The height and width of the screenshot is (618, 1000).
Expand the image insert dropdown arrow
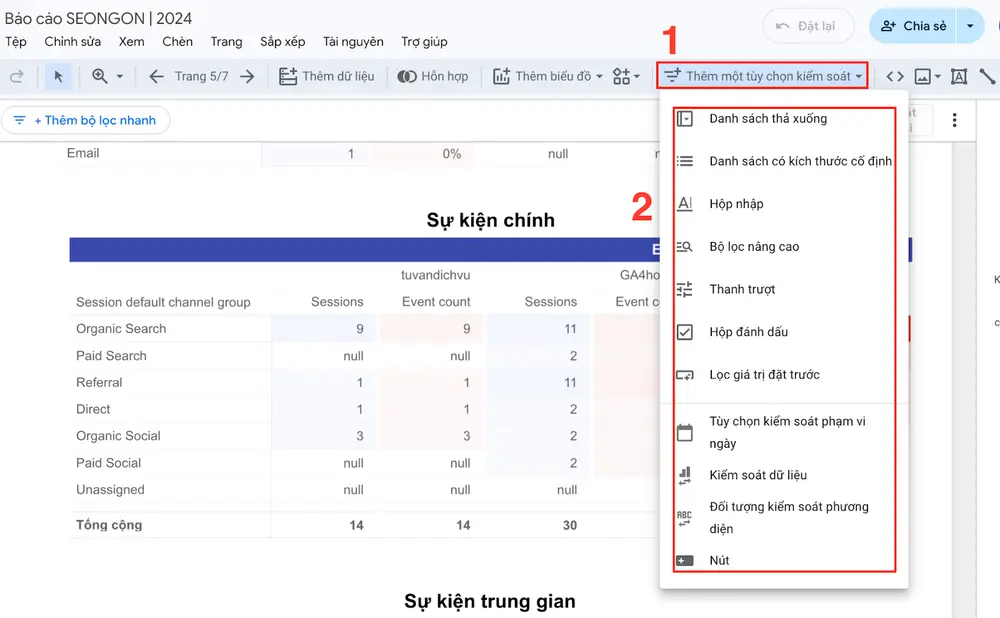[938, 77]
